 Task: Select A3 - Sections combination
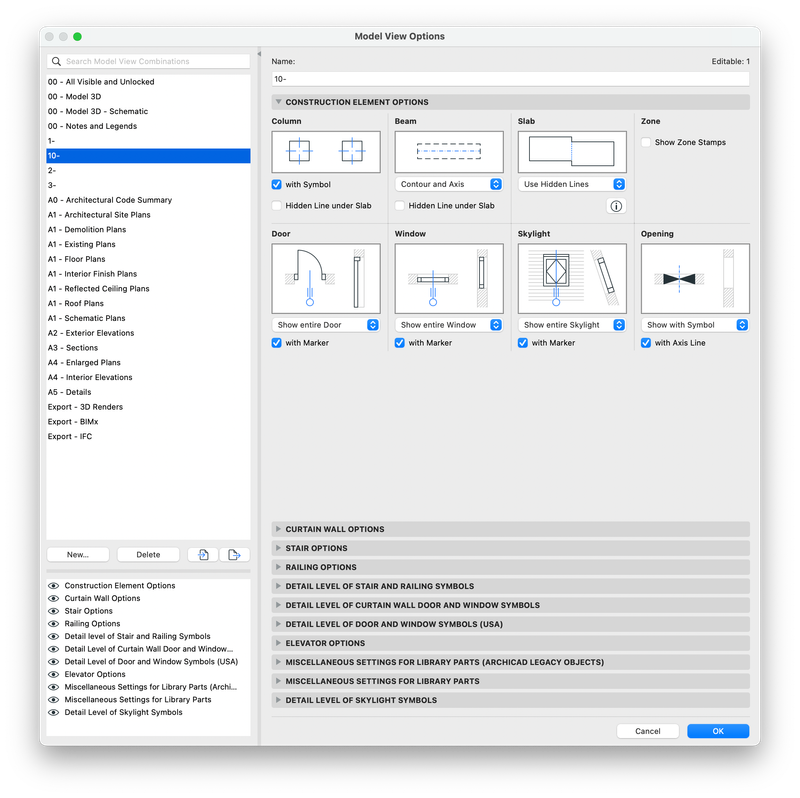(148, 348)
